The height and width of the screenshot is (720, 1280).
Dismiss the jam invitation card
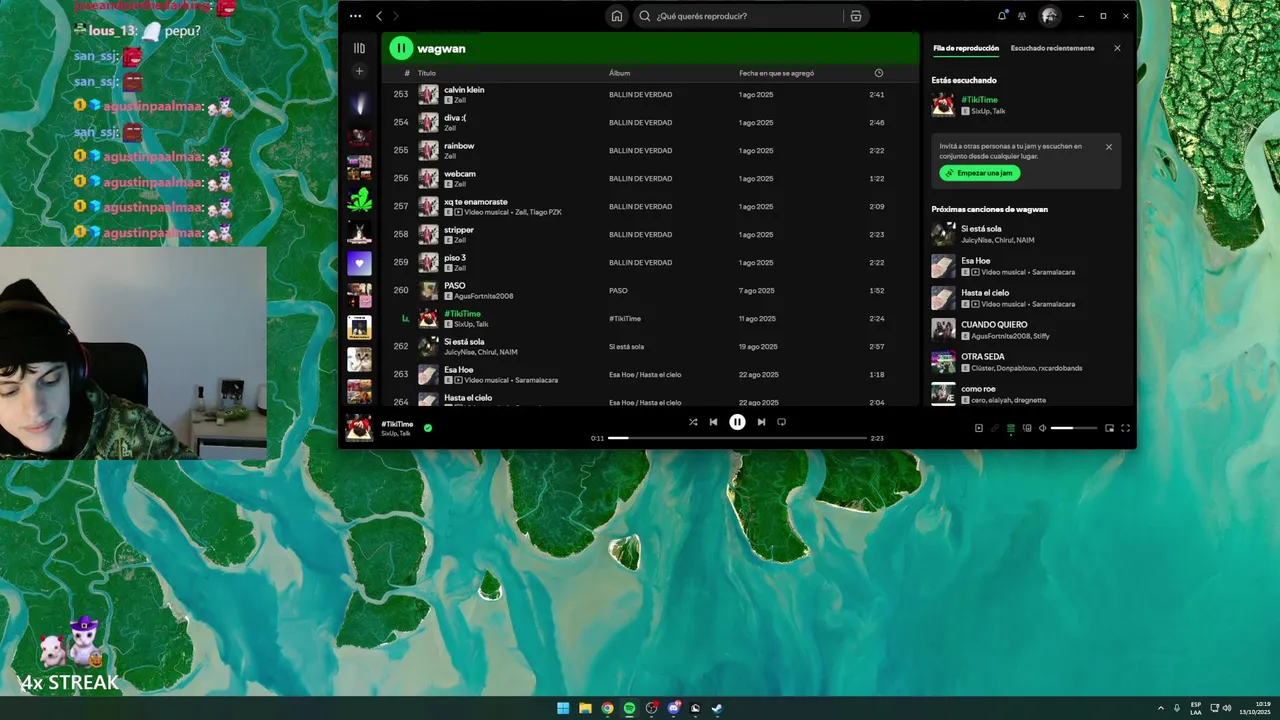pyautogui.click(x=1108, y=147)
